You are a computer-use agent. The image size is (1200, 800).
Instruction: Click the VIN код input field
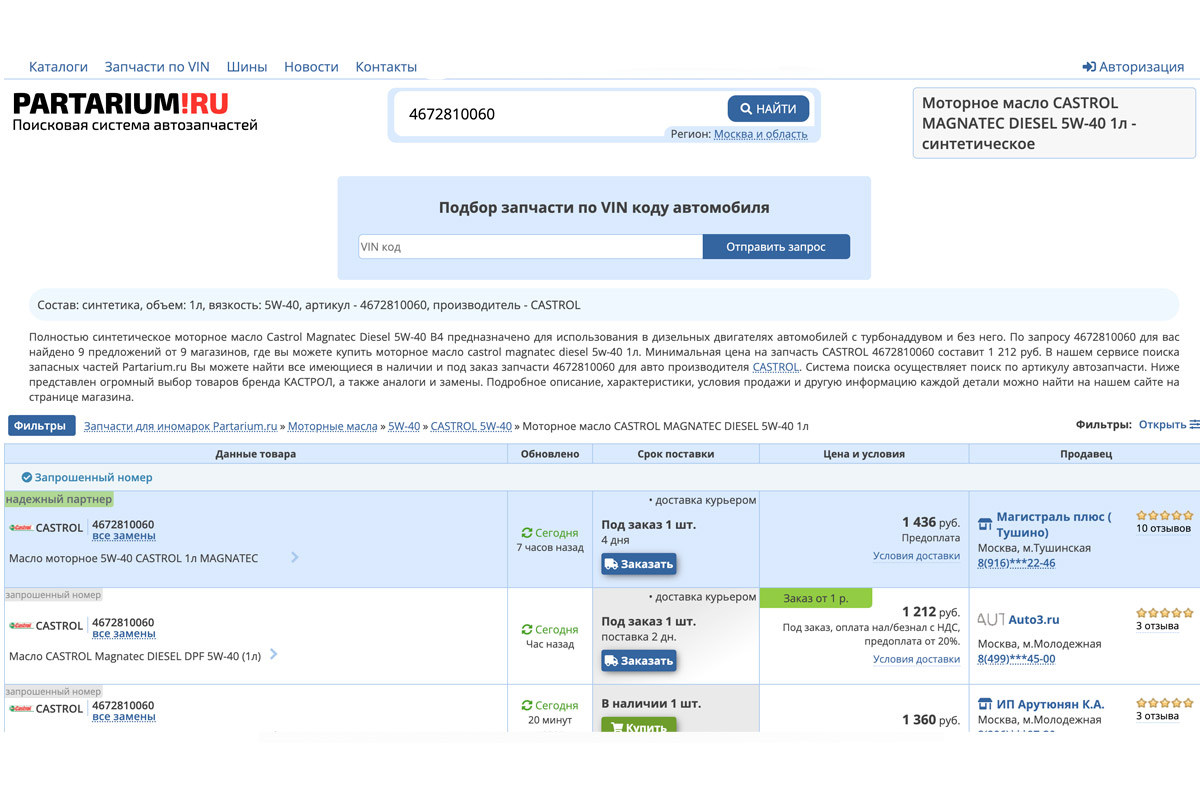(530, 246)
